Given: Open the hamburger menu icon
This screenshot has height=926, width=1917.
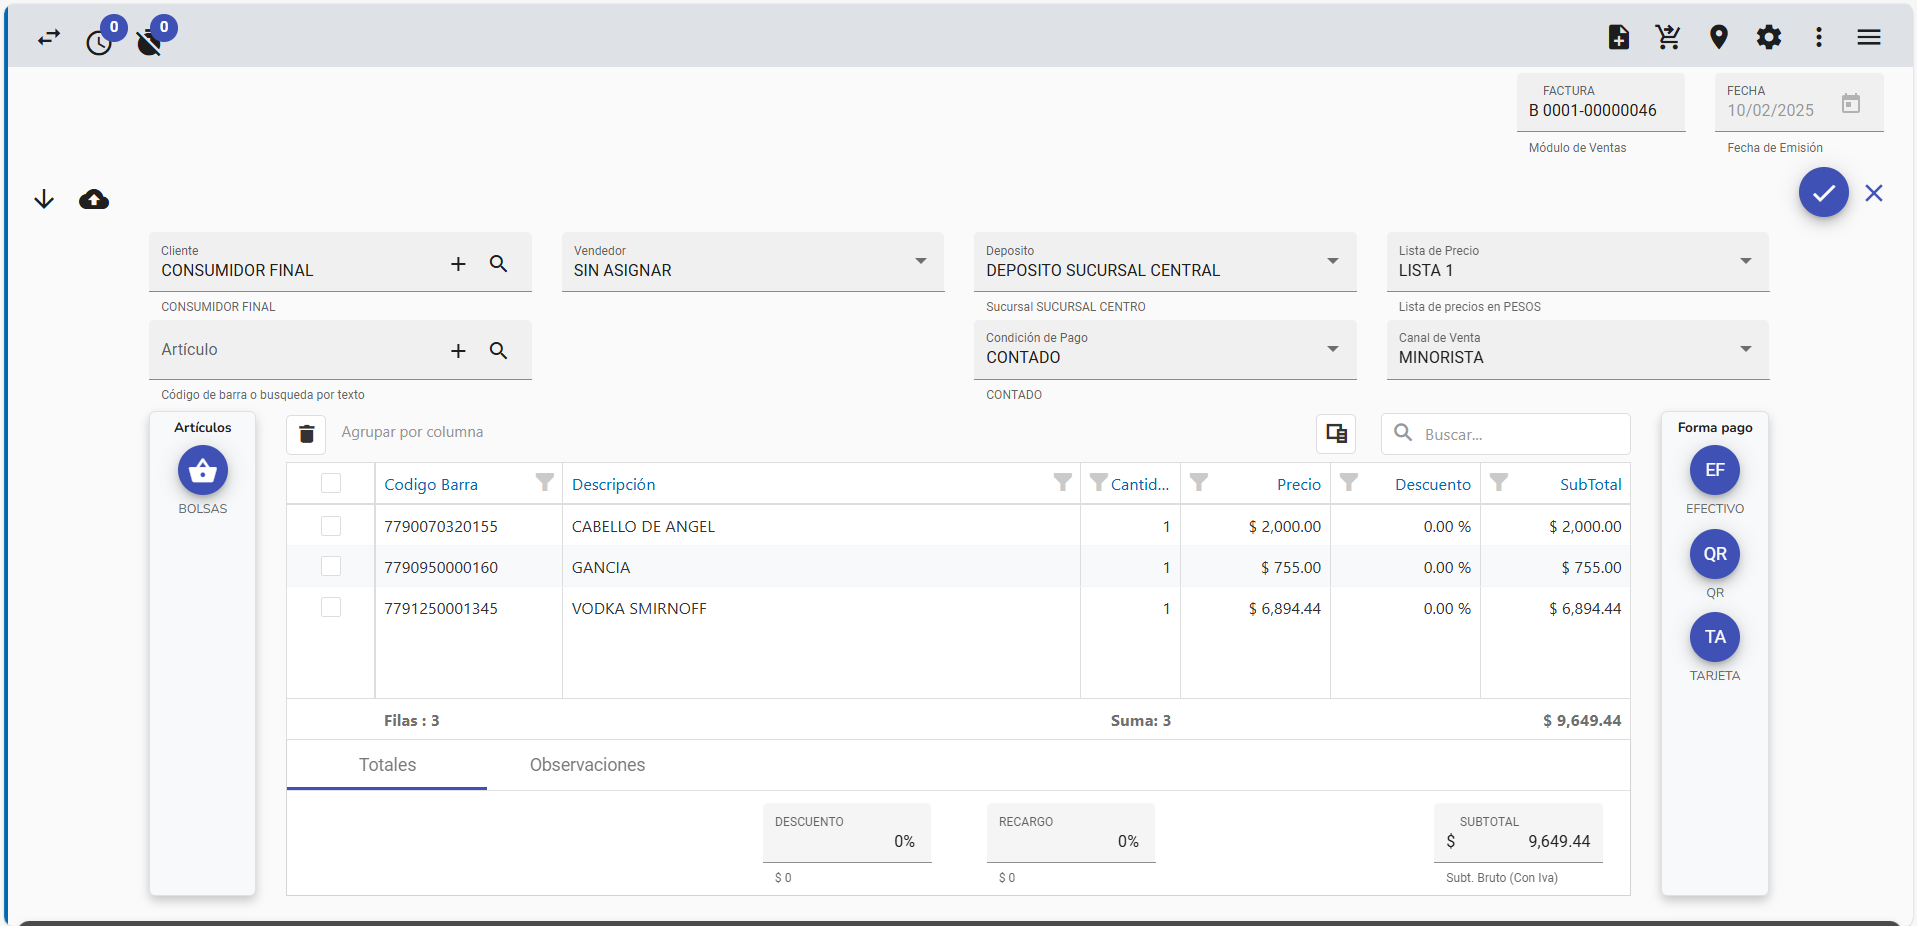Looking at the screenshot, I should pos(1869,38).
